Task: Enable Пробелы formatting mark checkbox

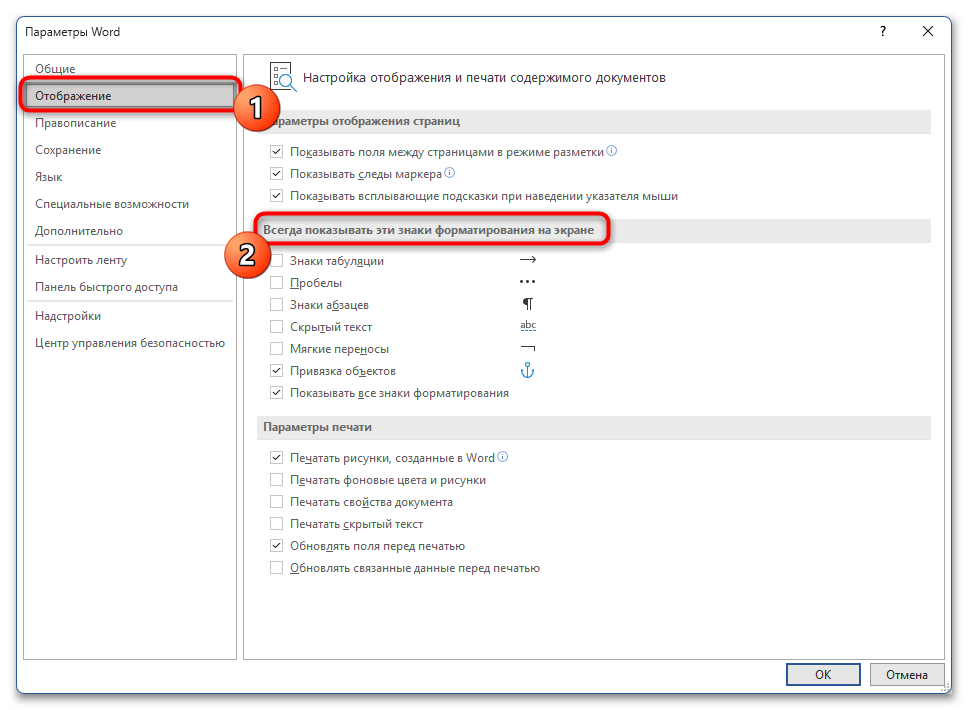Action: pos(277,283)
